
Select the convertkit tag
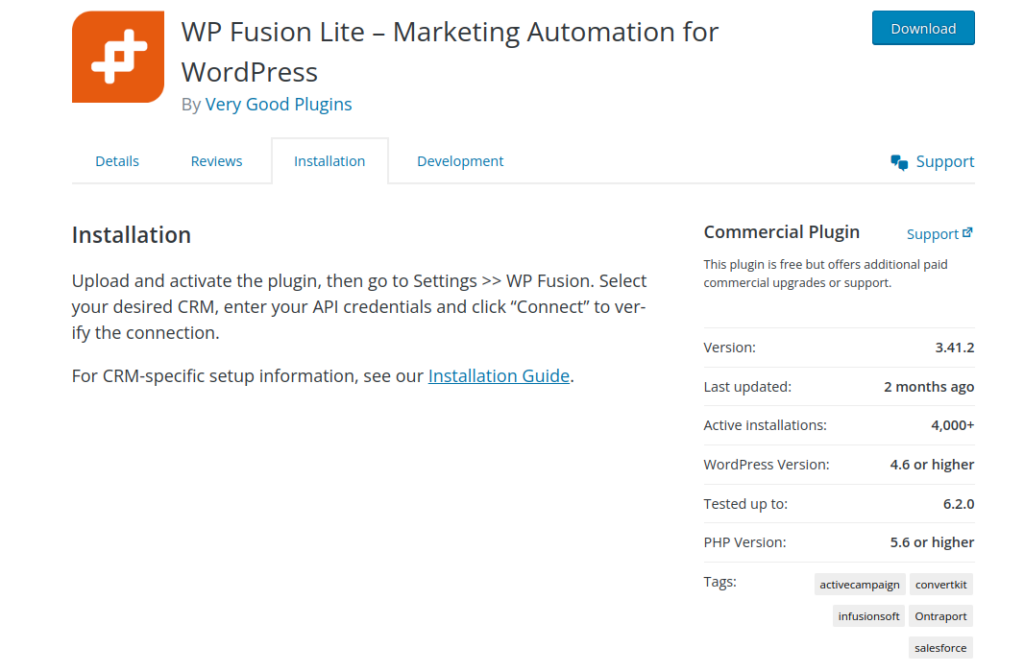pos(940,584)
